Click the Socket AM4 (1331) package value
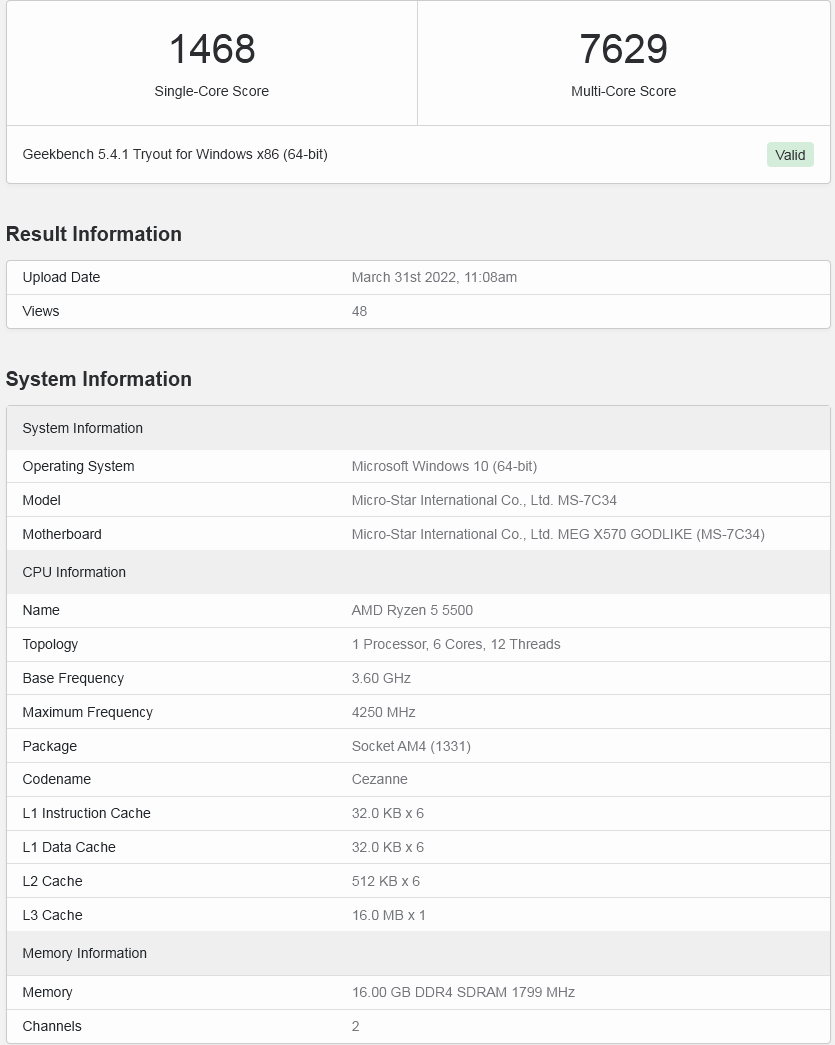Screen dimensions: 835x1045 [411, 746]
